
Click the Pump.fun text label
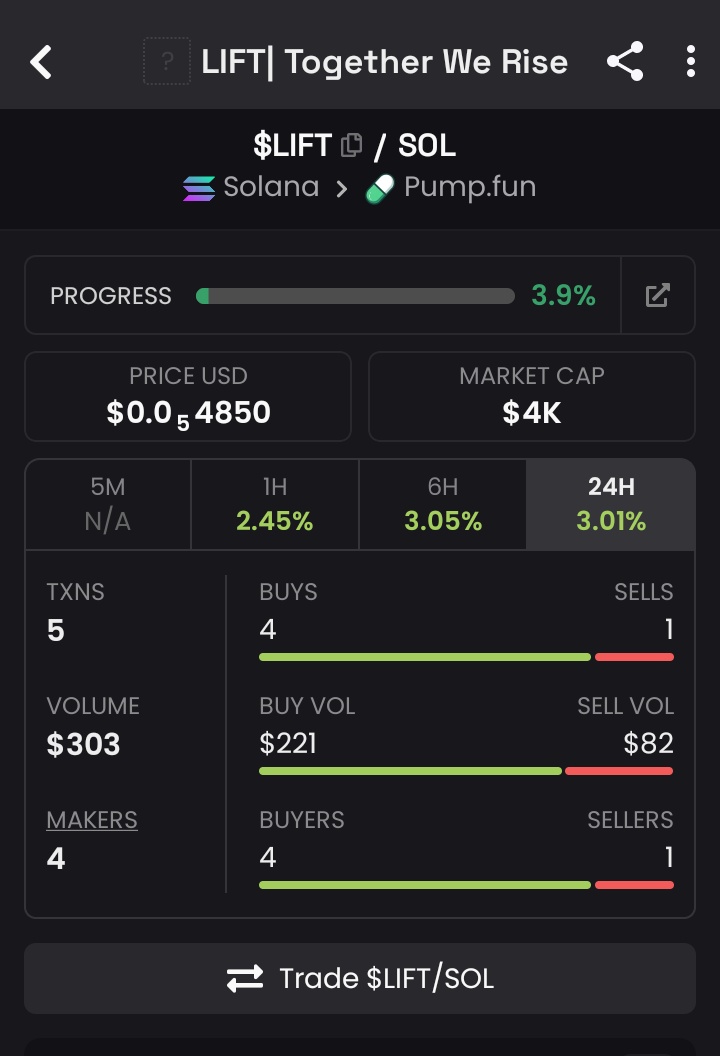click(x=470, y=187)
